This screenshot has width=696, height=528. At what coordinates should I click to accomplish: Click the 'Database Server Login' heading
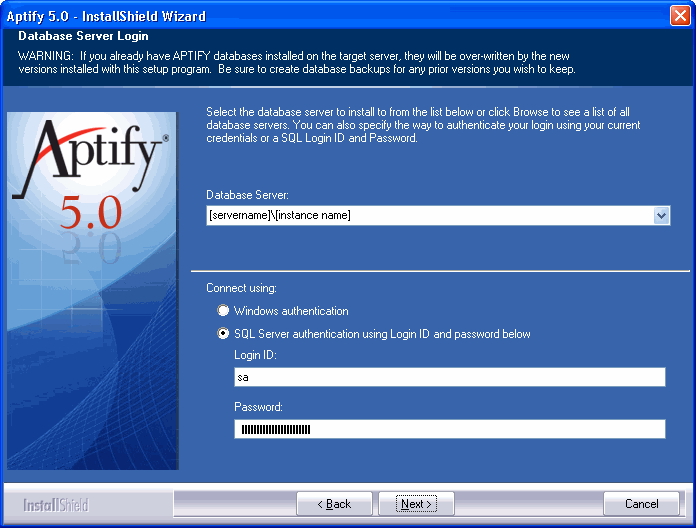83,36
